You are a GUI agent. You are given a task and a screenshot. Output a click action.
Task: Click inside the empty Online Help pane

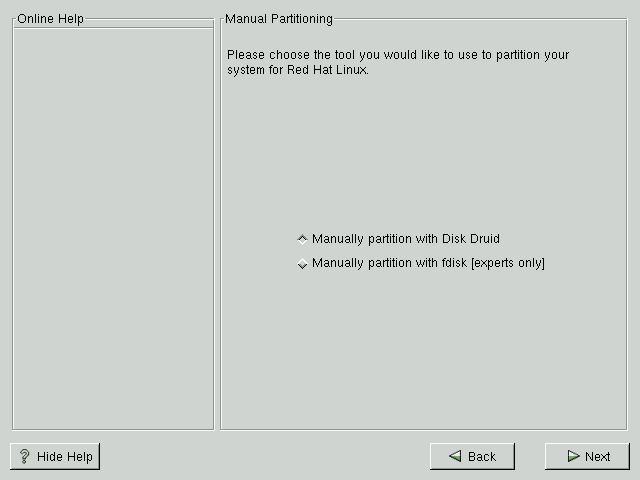tap(113, 228)
